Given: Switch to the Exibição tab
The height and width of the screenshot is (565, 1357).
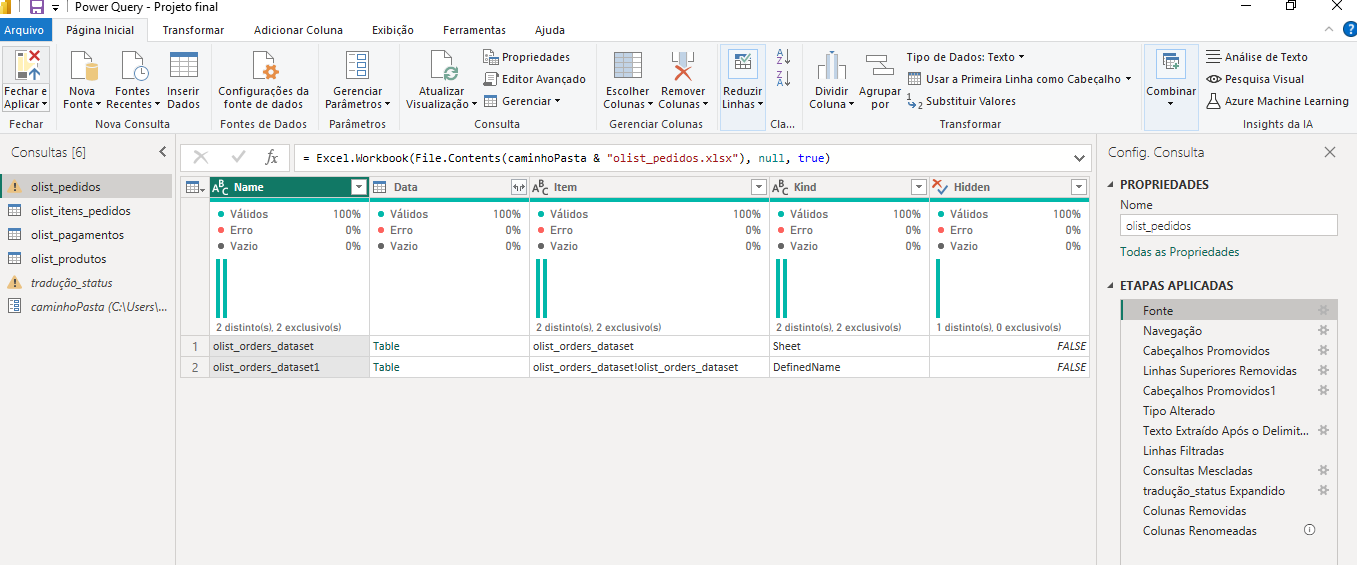Looking at the screenshot, I should (393, 30).
